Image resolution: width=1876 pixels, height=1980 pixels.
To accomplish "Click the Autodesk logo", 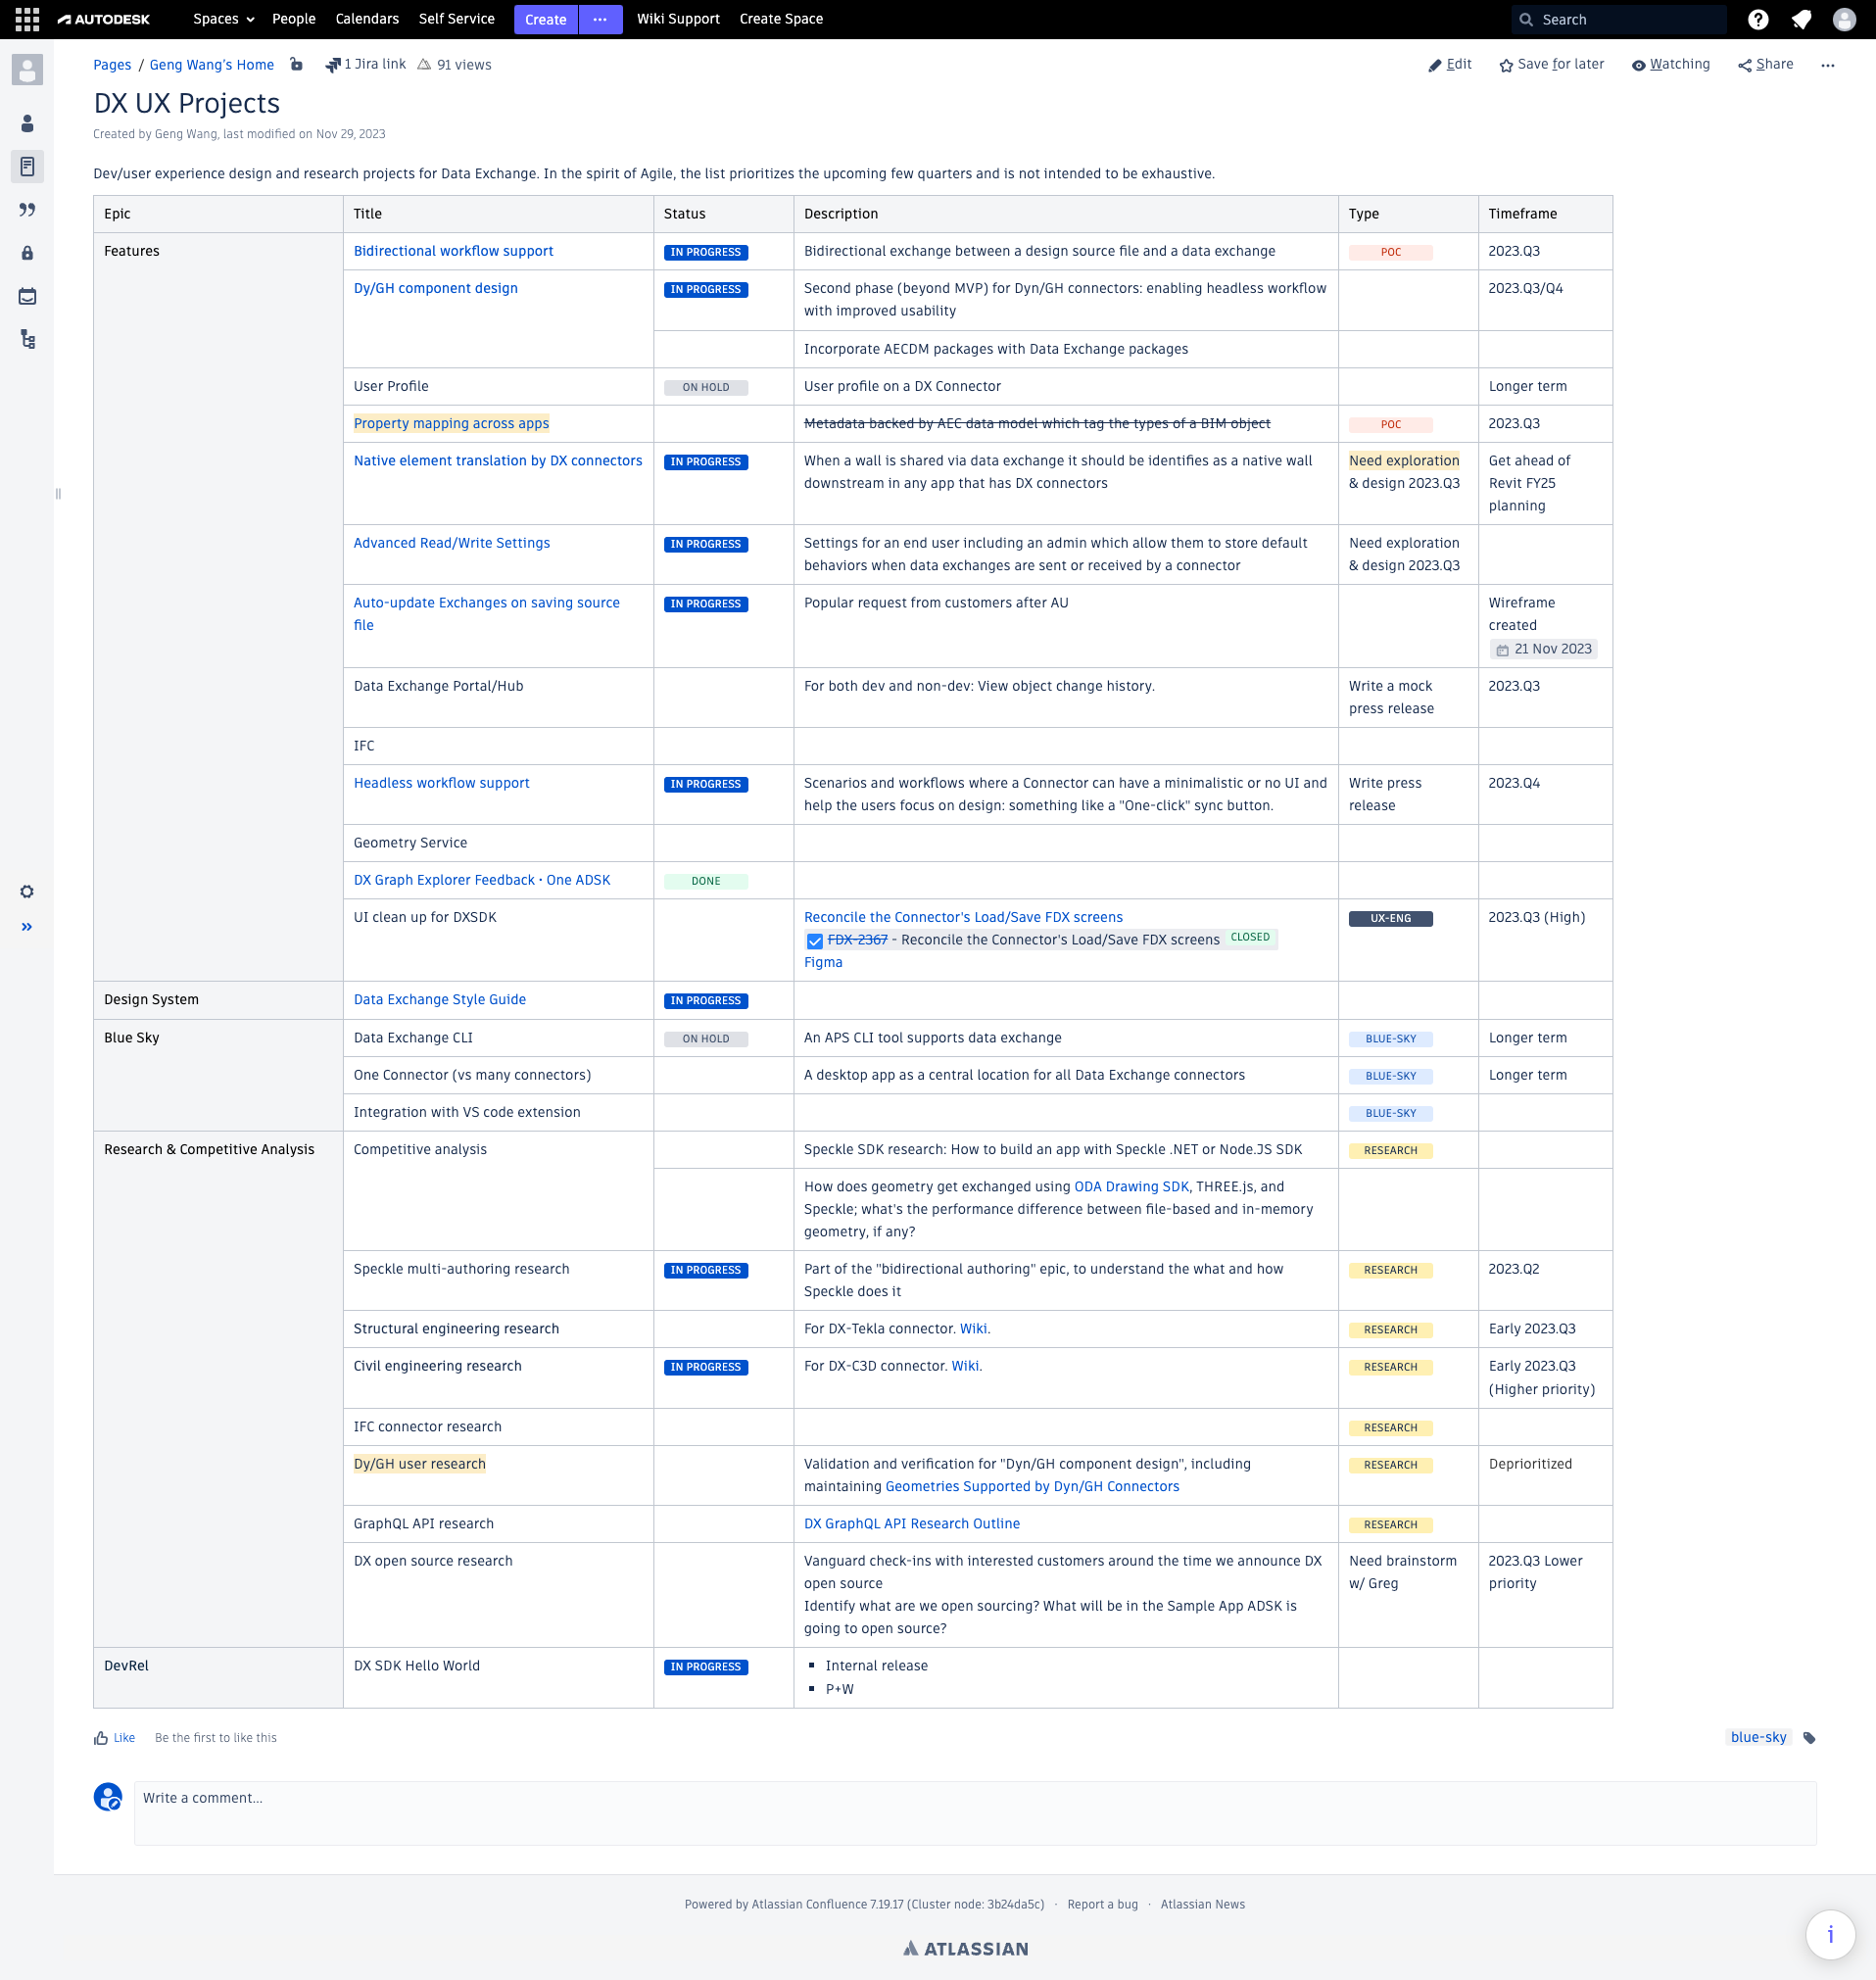I will tap(104, 19).
